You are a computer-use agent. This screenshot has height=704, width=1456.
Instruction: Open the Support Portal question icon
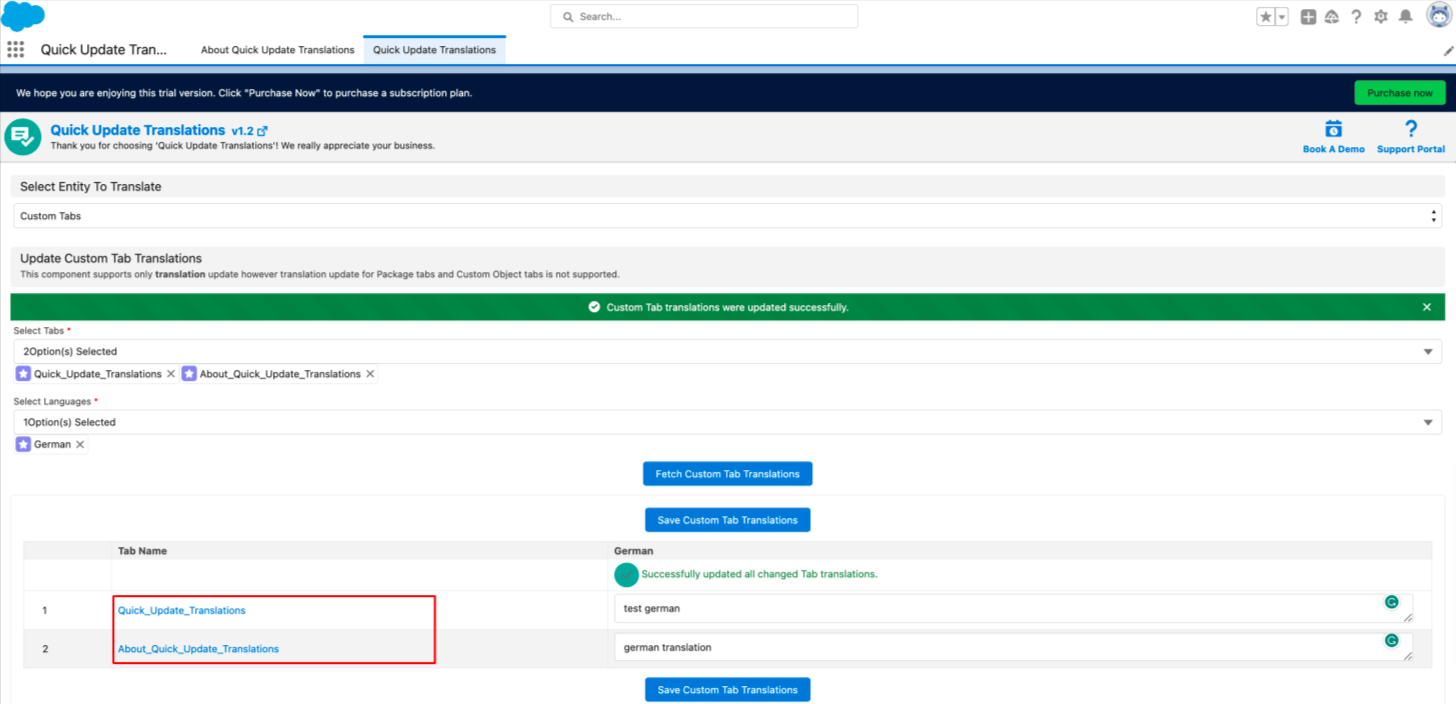(x=1411, y=129)
